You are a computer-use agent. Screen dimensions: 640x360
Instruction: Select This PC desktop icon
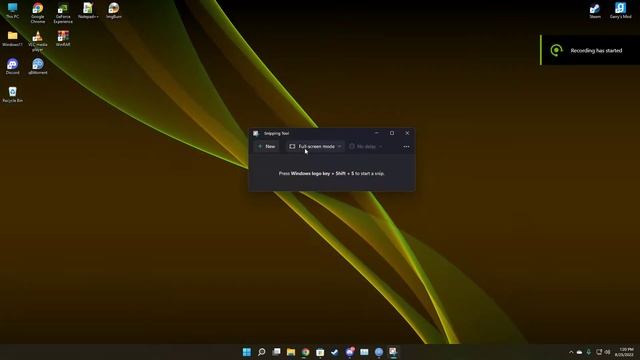pyautogui.click(x=13, y=11)
